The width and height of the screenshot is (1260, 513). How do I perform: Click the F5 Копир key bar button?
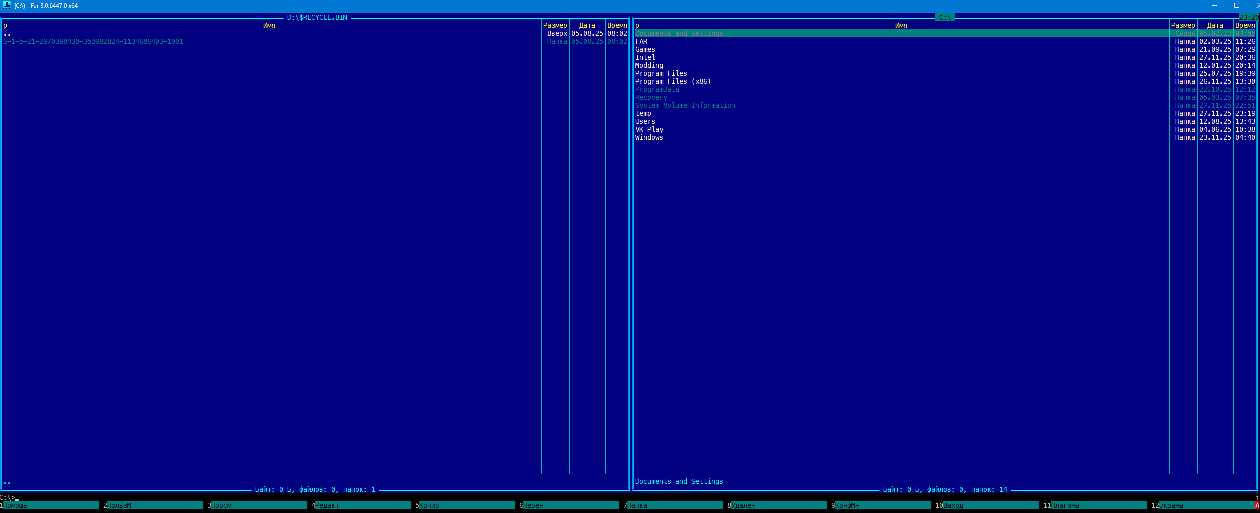466,506
